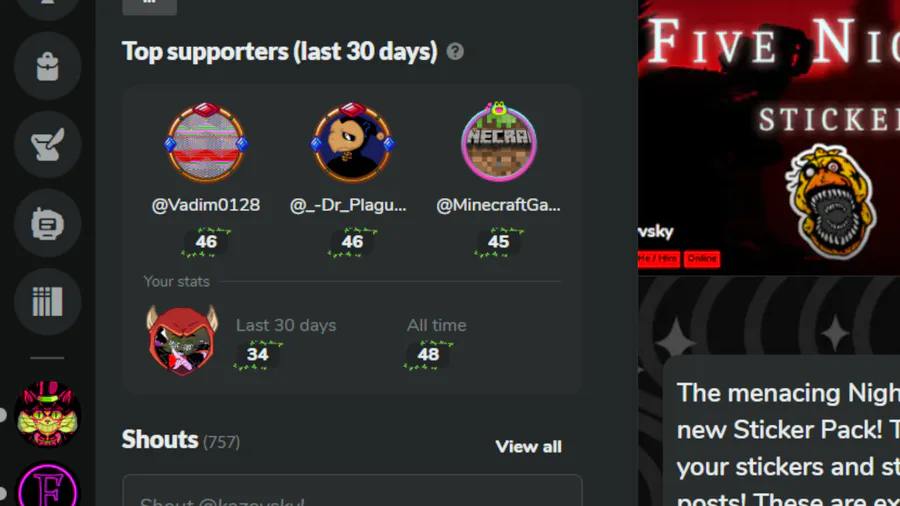Click the @Vadim0128 username link
Viewport: 900px width, 506px height.
pos(206,205)
